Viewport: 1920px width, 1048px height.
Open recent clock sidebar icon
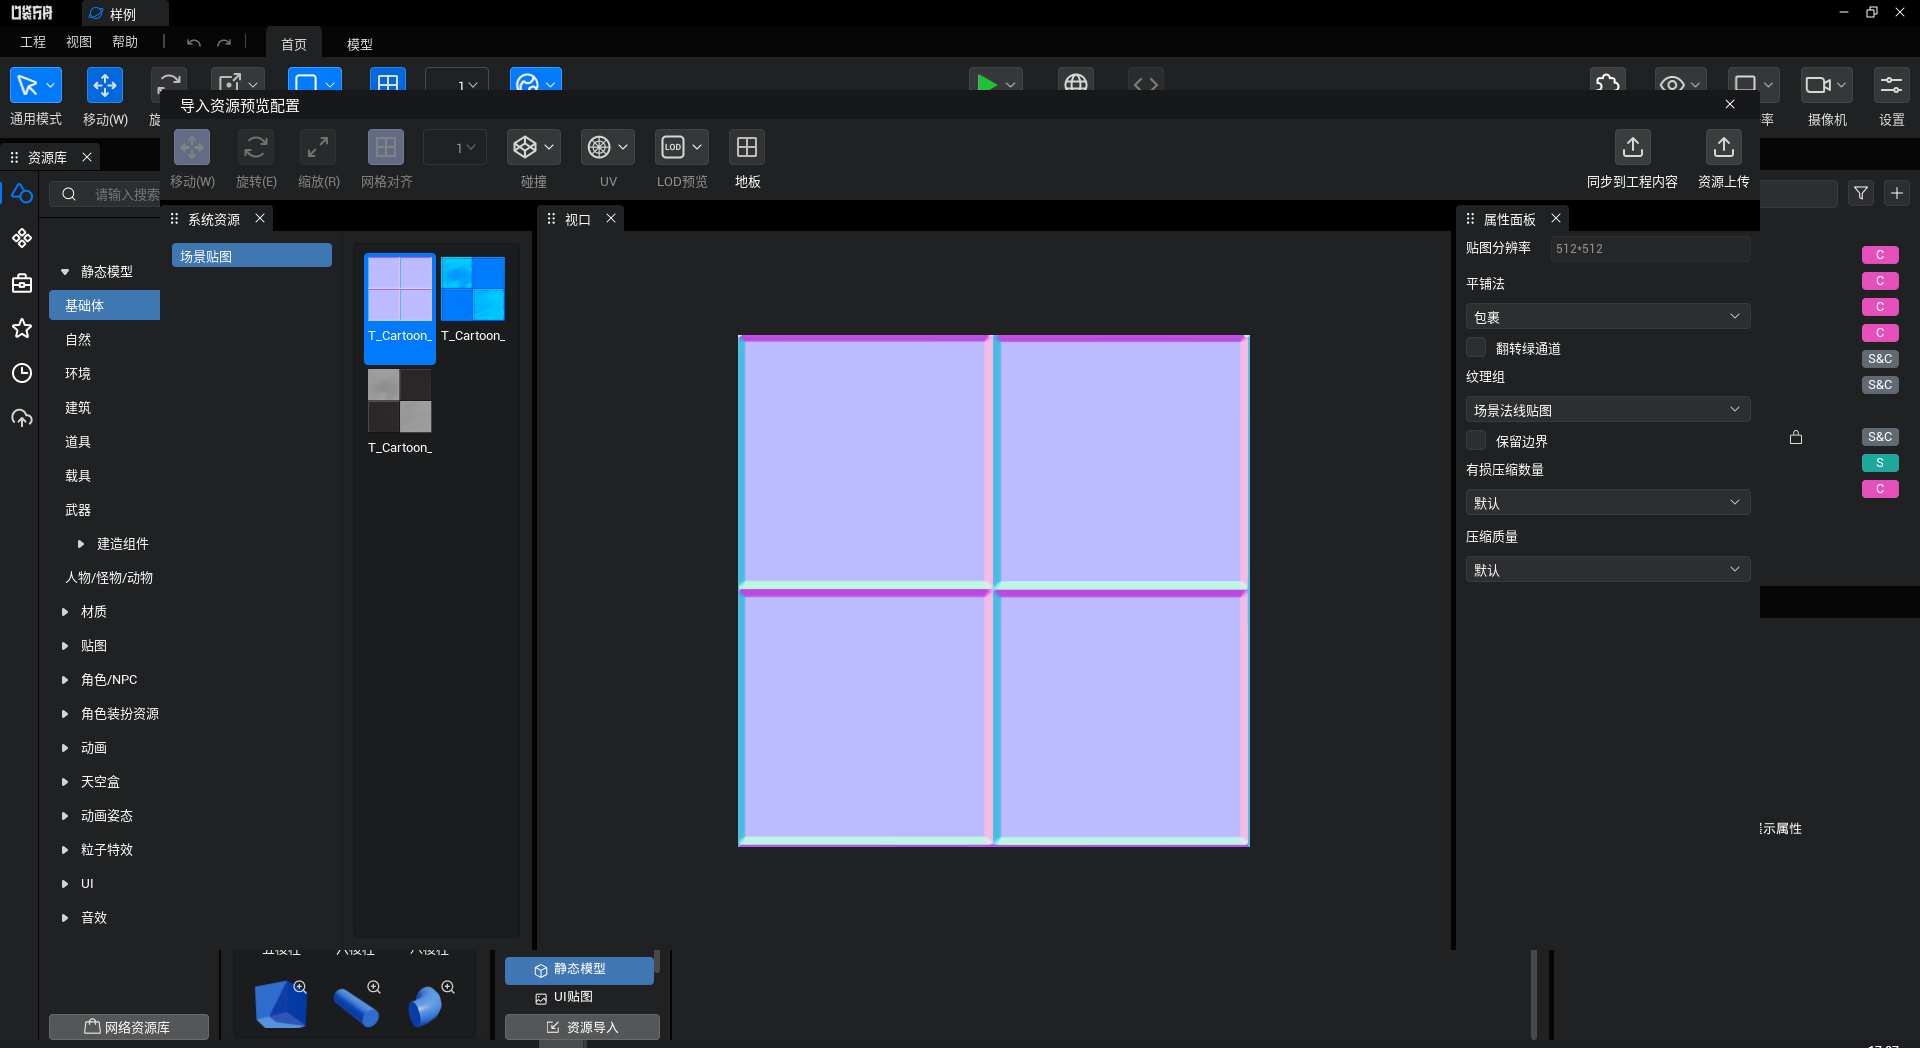[22, 373]
